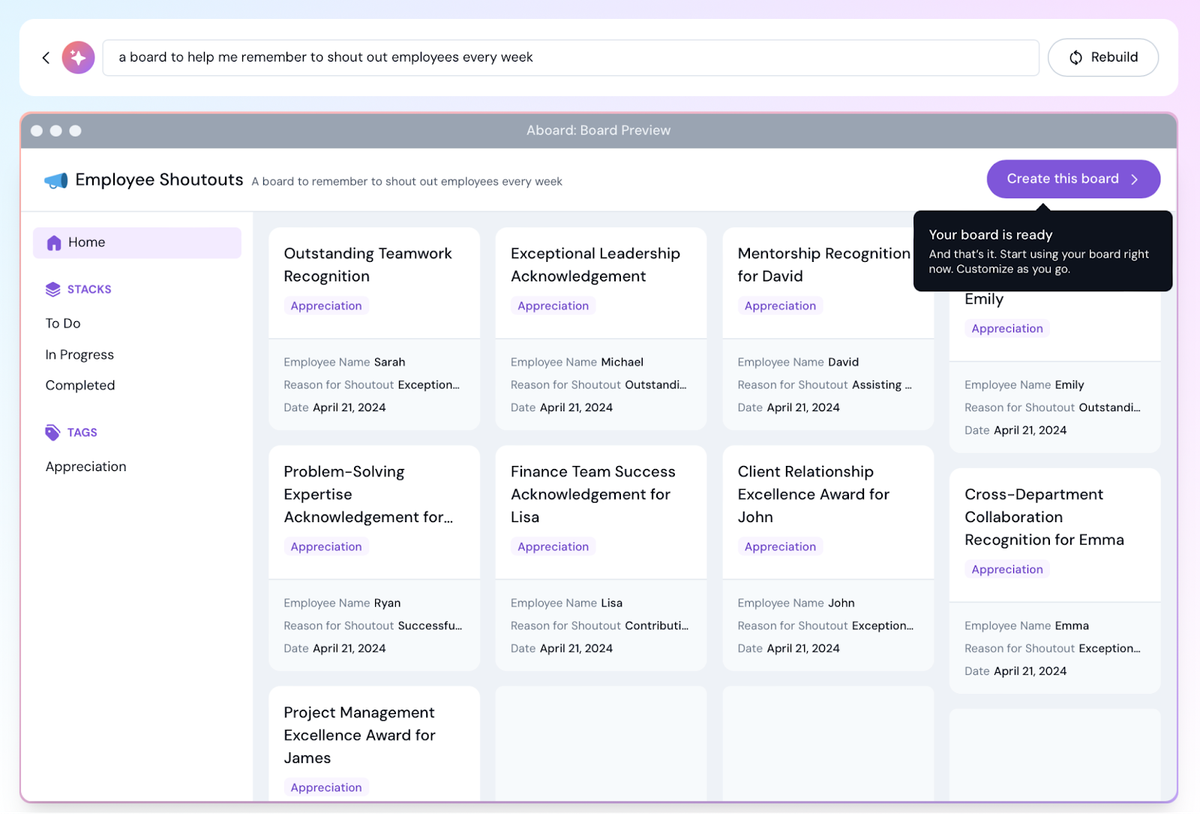Open the In Progress stack
This screenshot has width=1200, height=814.
coord(79,355)
